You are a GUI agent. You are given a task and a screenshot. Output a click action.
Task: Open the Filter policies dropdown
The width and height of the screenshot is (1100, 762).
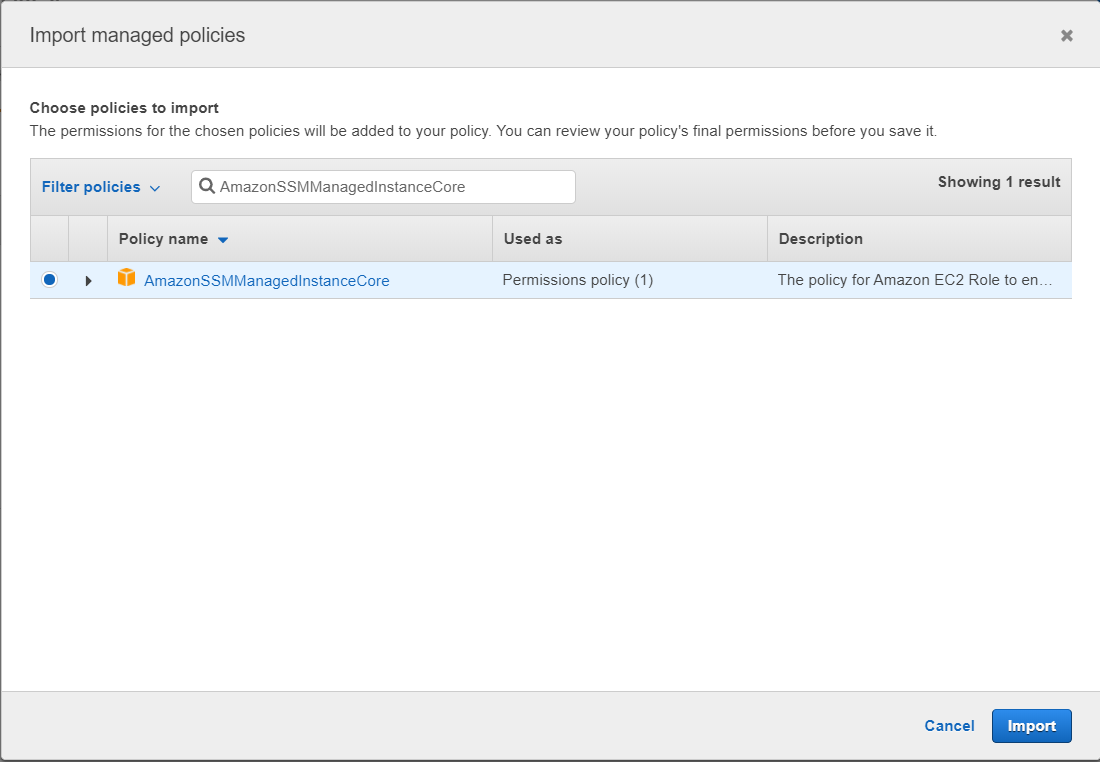pyautogui.click(x=101, y=187)
